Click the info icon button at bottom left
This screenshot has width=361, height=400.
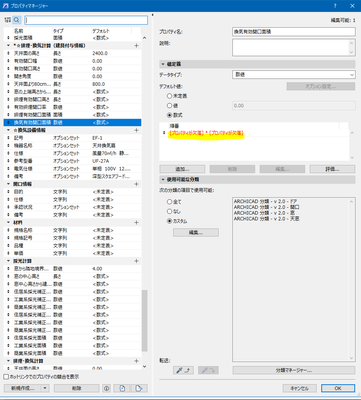pos(106,388)
